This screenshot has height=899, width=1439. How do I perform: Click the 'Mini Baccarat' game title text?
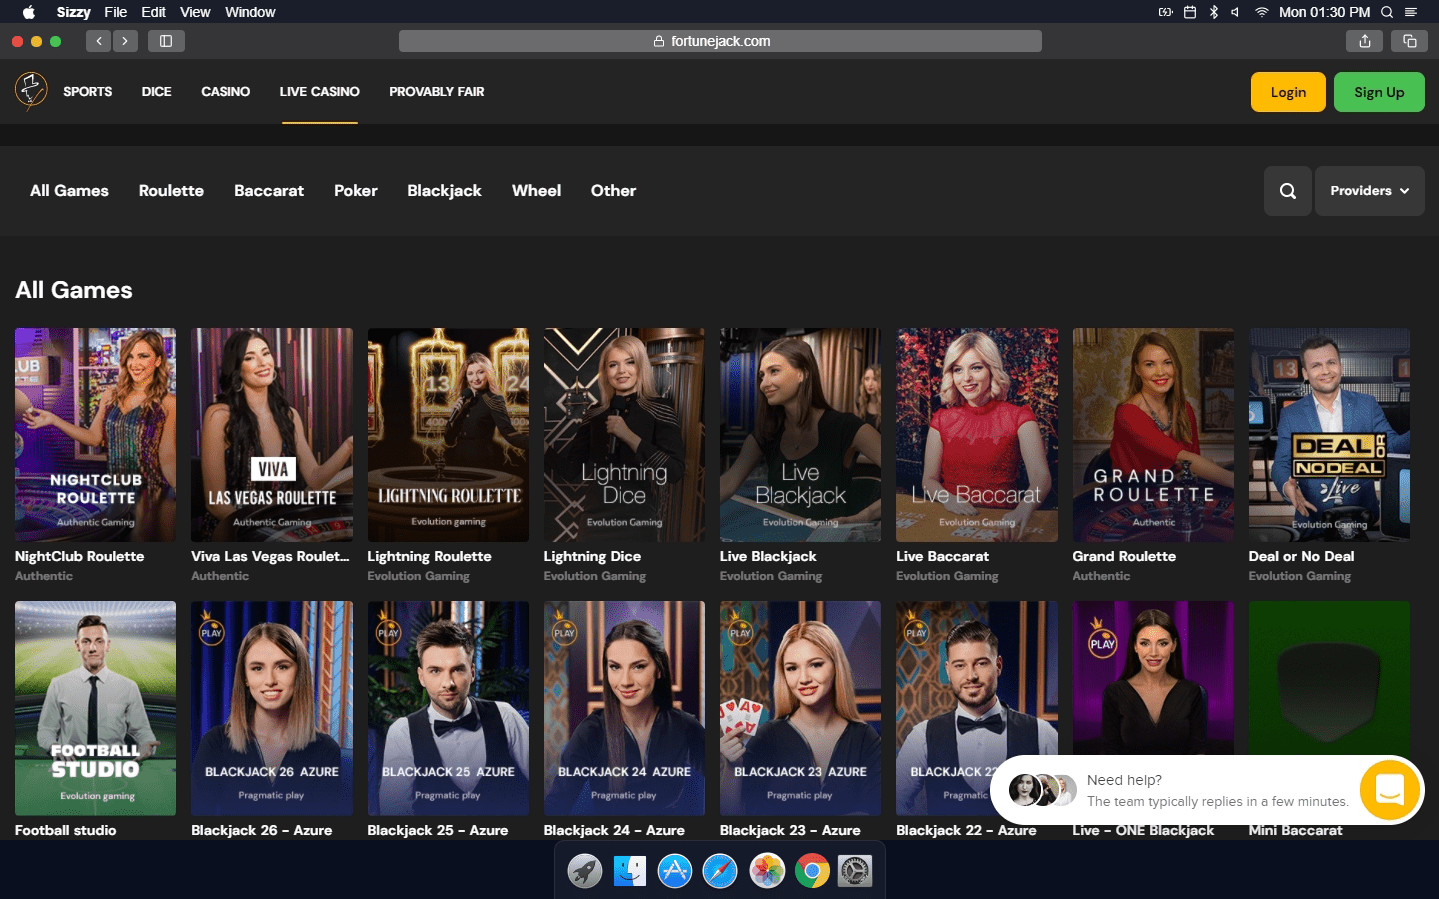coord(1295,830)
